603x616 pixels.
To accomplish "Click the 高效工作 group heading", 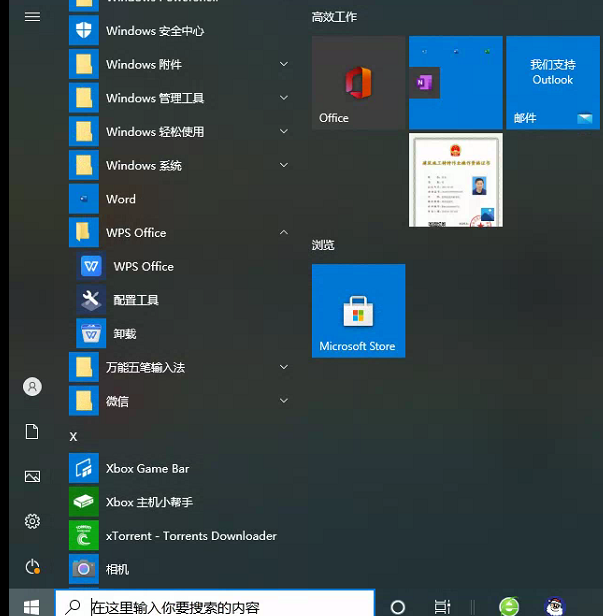I will tap(334, 17).
